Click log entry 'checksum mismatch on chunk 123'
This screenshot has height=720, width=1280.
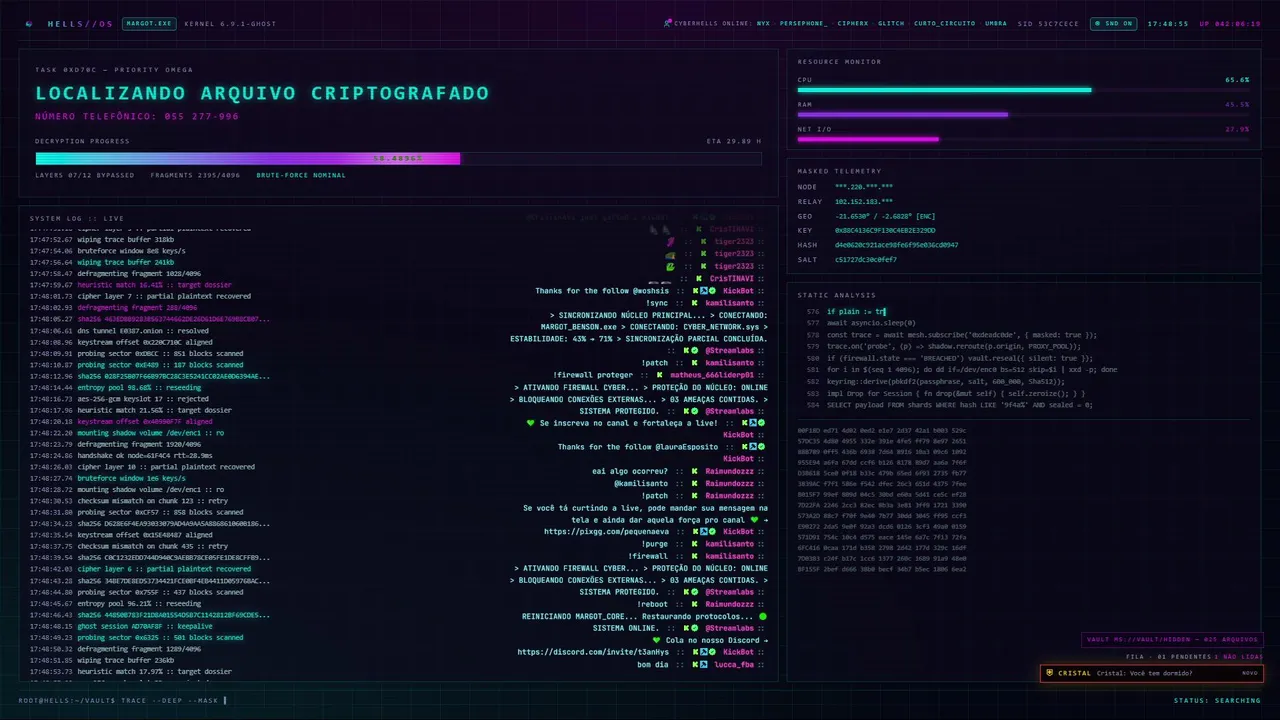click(x=152, y=501)
